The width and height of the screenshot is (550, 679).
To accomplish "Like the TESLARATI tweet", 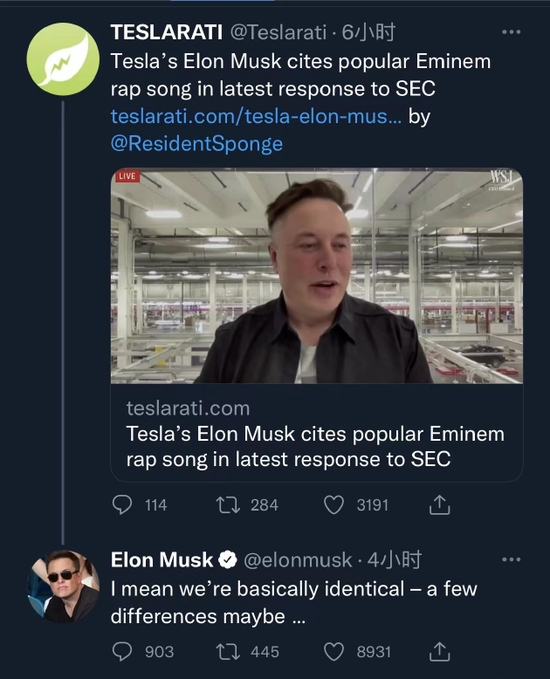I will coord(334,505).
